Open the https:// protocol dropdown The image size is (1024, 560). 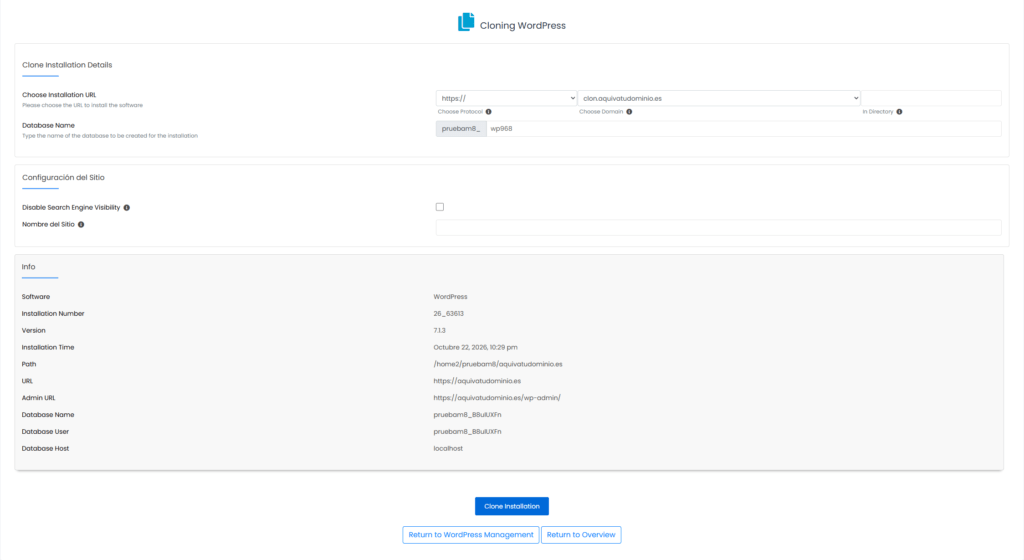tap(506, 98)
